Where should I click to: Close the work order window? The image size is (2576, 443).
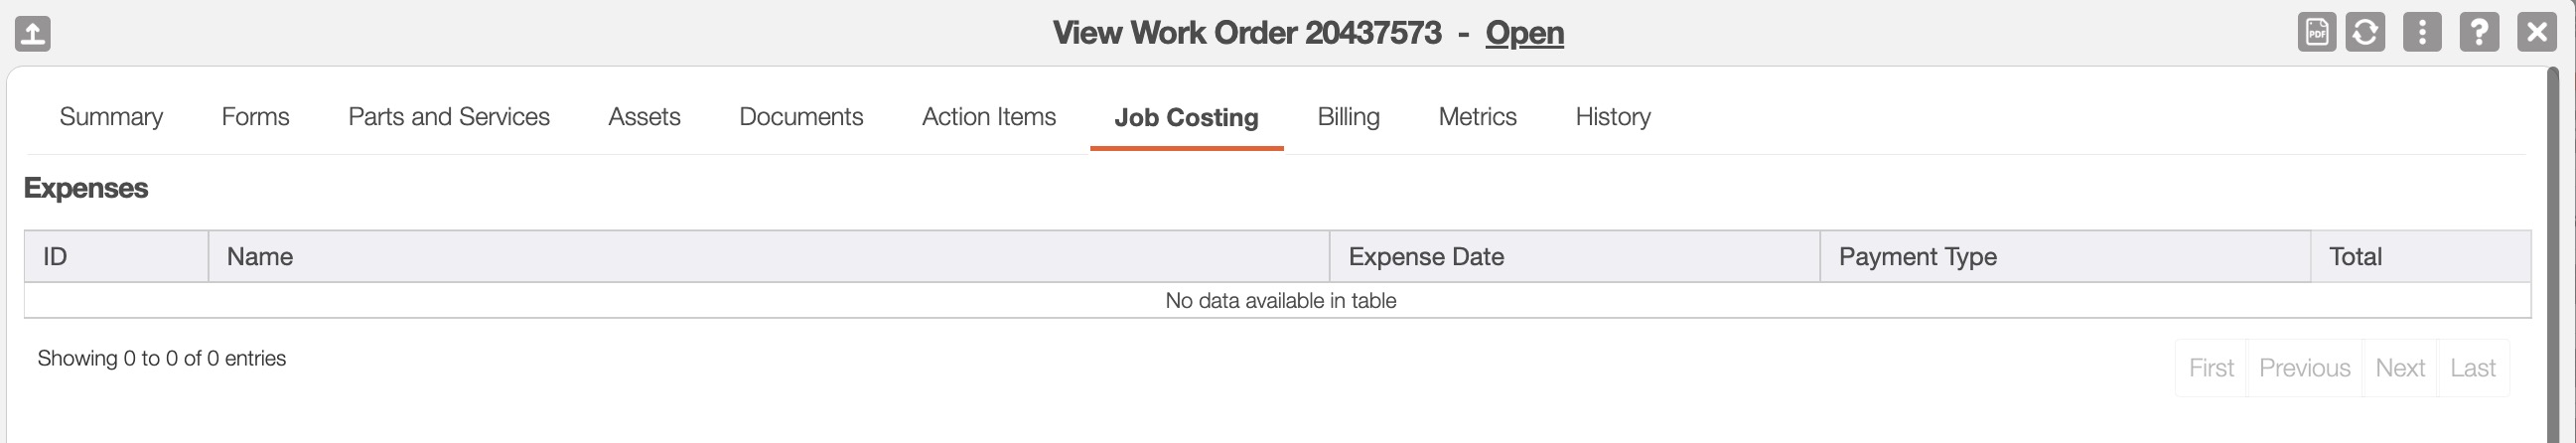pos(2536,33)
